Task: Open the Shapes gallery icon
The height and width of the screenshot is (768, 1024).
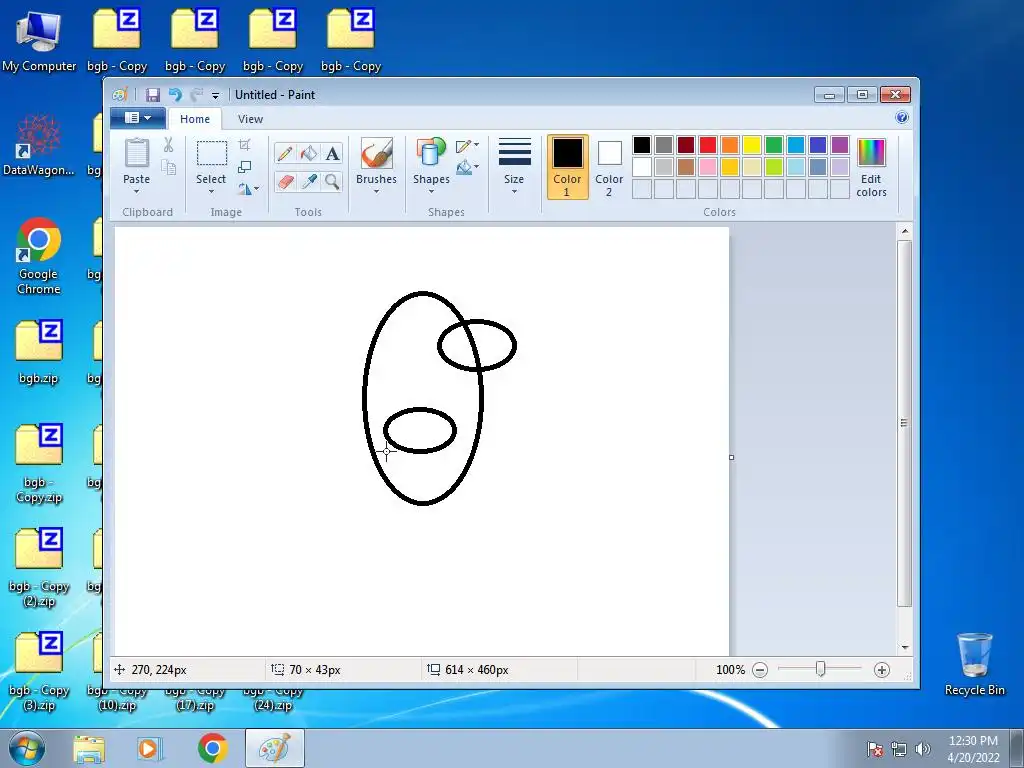Action: (x=430, y=152)
